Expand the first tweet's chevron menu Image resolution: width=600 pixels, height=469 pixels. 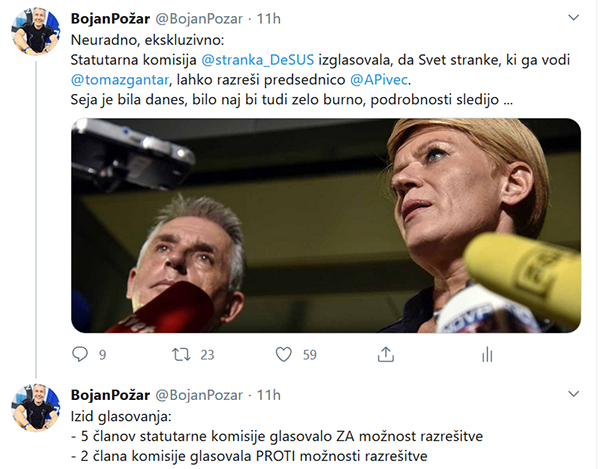[573, 18]
